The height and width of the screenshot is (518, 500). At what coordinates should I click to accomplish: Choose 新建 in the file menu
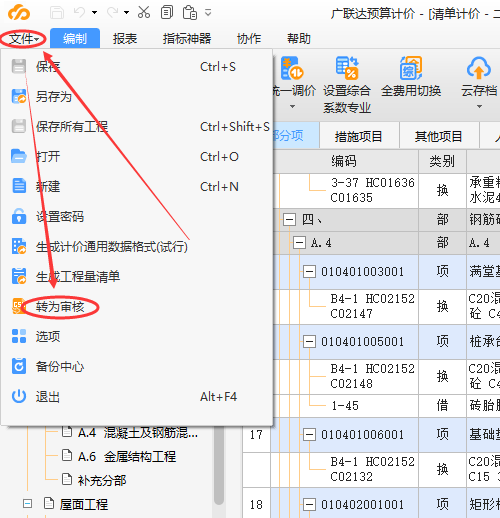click(x=137, y=187)
